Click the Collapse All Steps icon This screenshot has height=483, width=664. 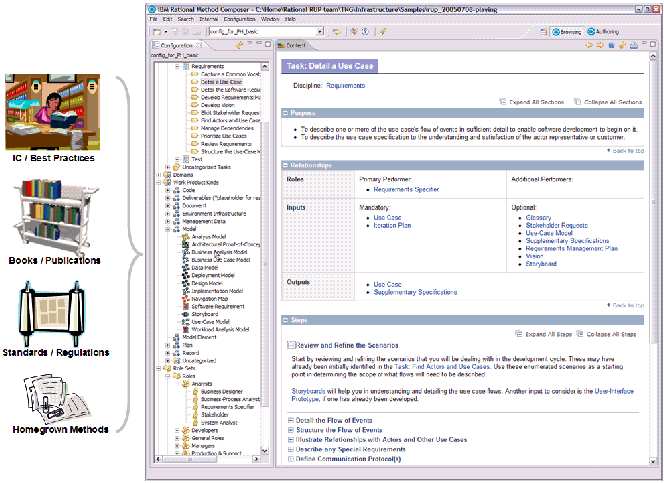(x=580, y=334)
